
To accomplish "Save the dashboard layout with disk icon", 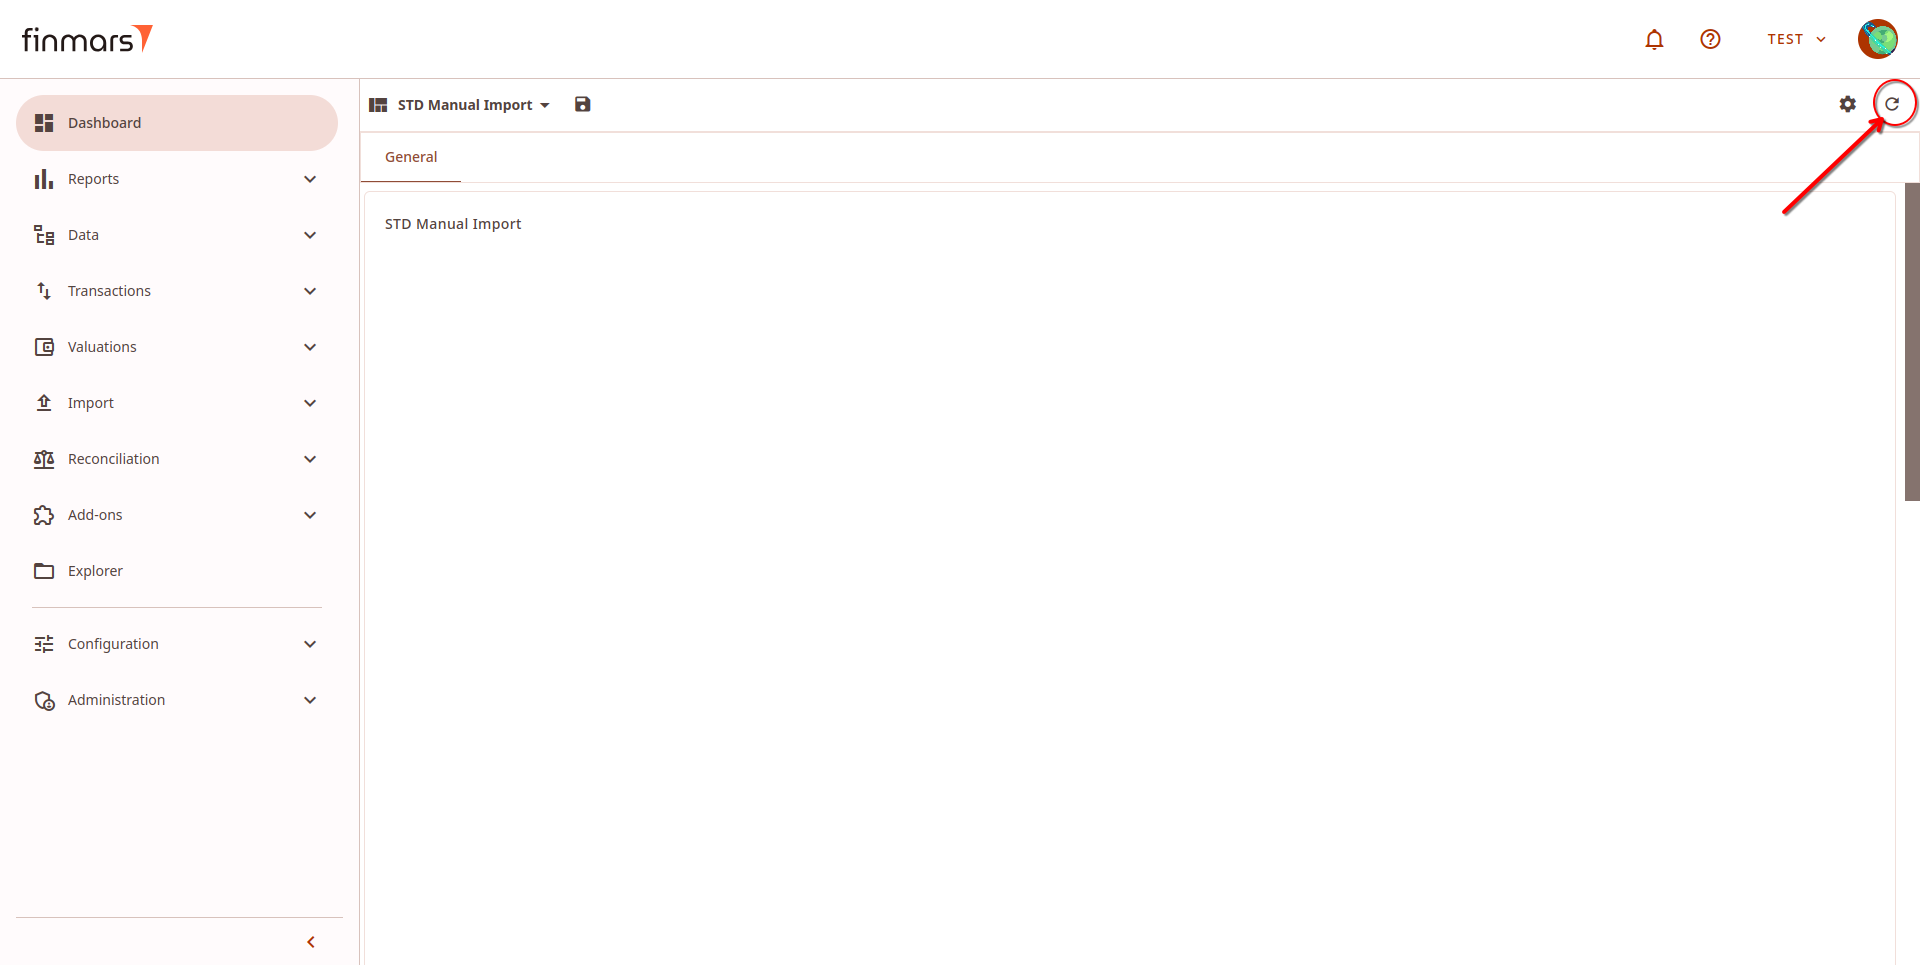I will click(x=582, y=104).
